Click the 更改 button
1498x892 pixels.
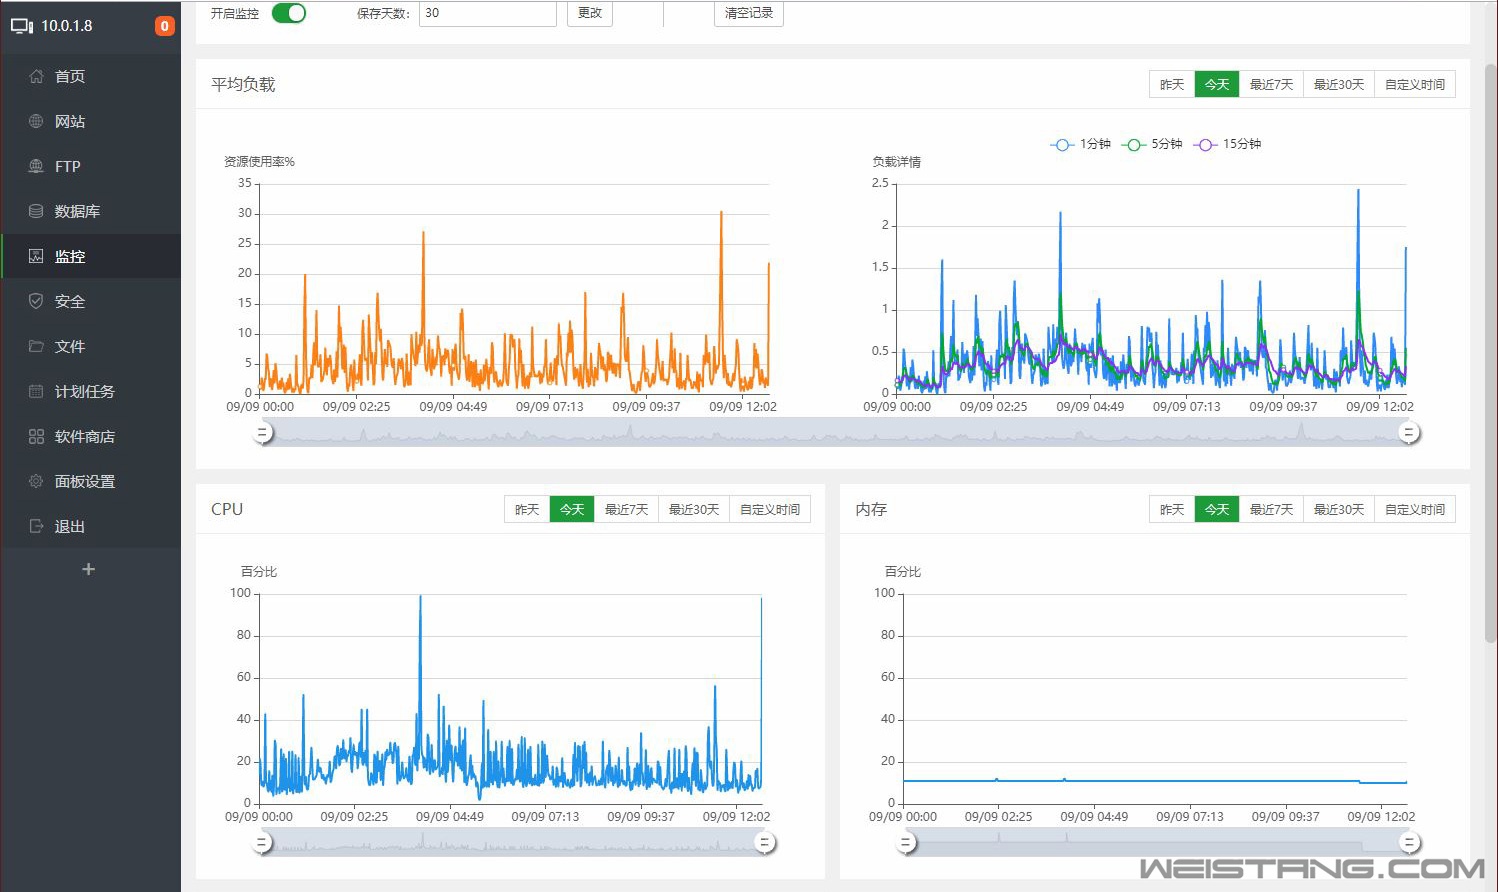[x=590, y=13]
